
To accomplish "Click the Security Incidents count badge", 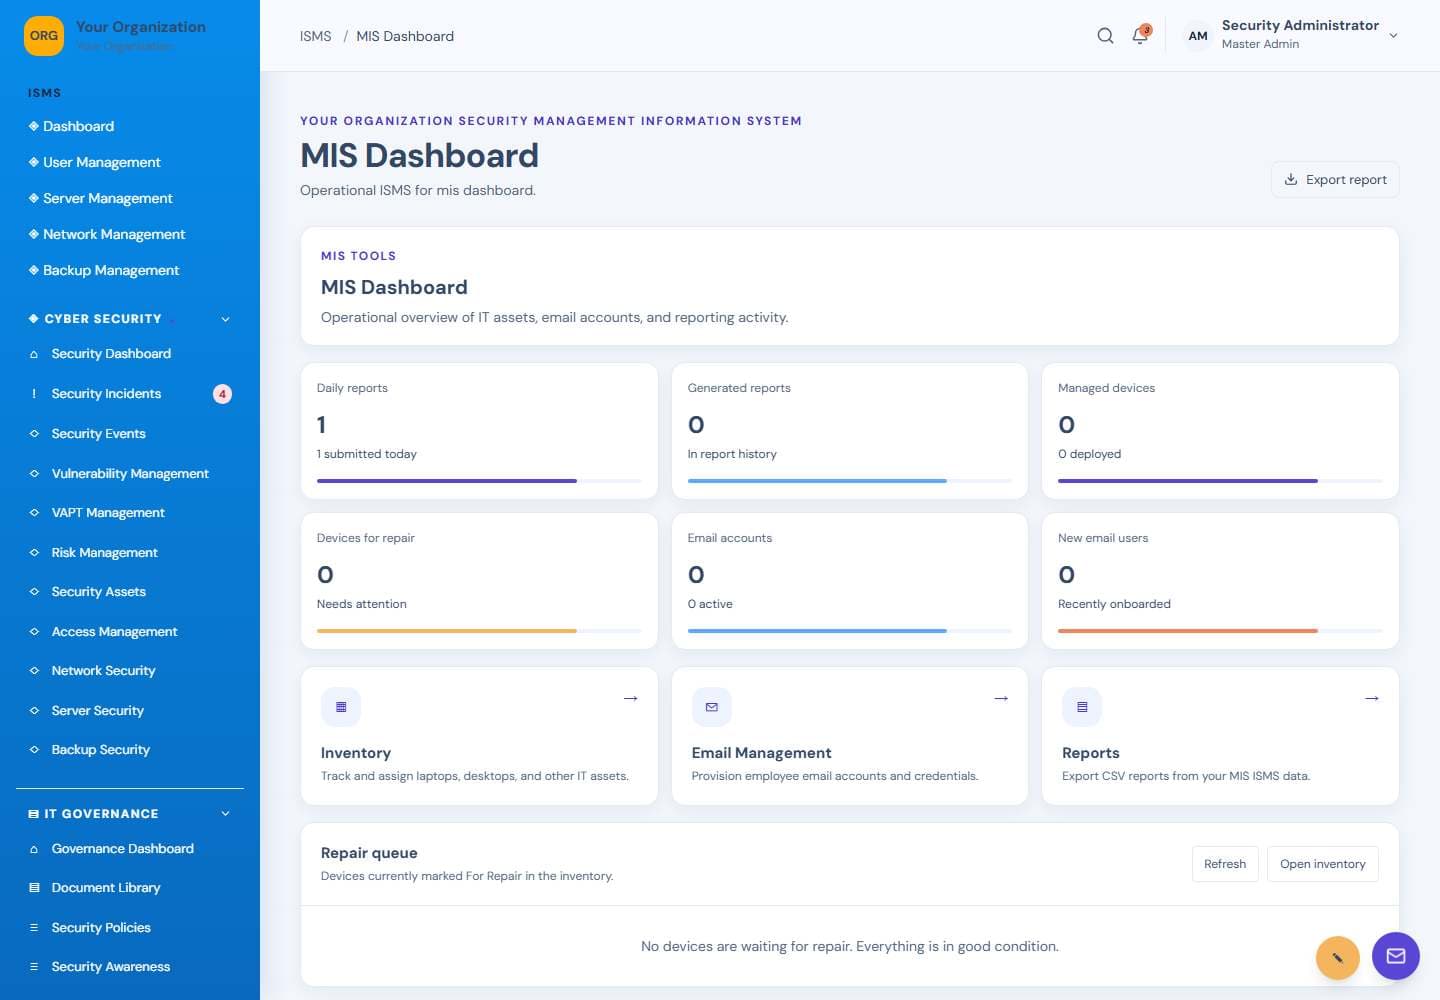I will click(x=222, y=394).
